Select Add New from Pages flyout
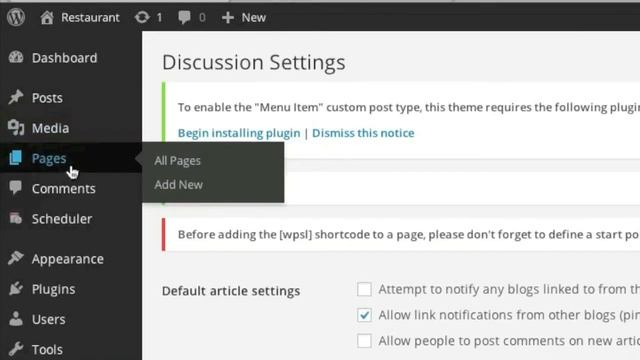 (178, 184)
